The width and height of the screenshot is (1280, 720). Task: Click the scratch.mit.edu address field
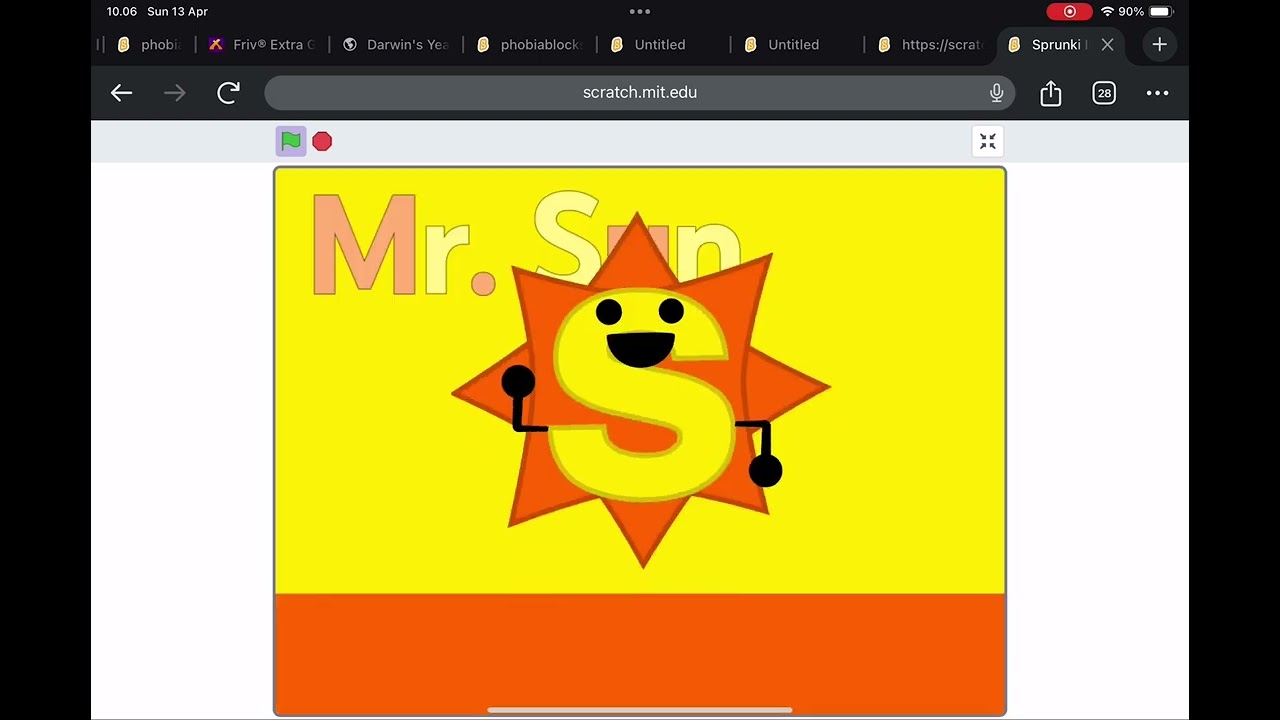click(640, 93)
